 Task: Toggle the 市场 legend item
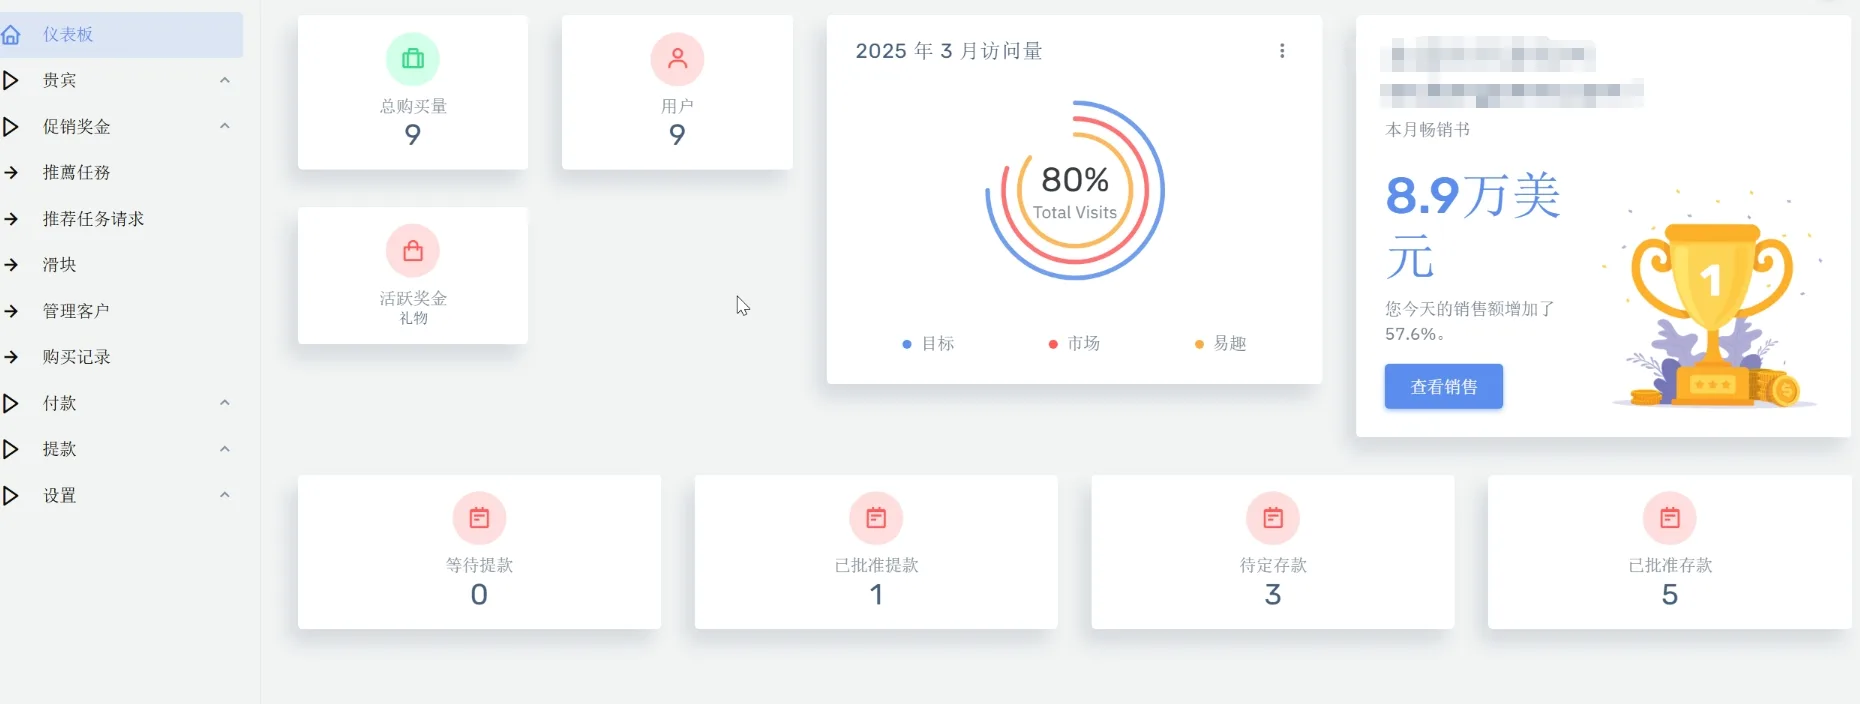pyautogui.click(x=1075, y=343)
